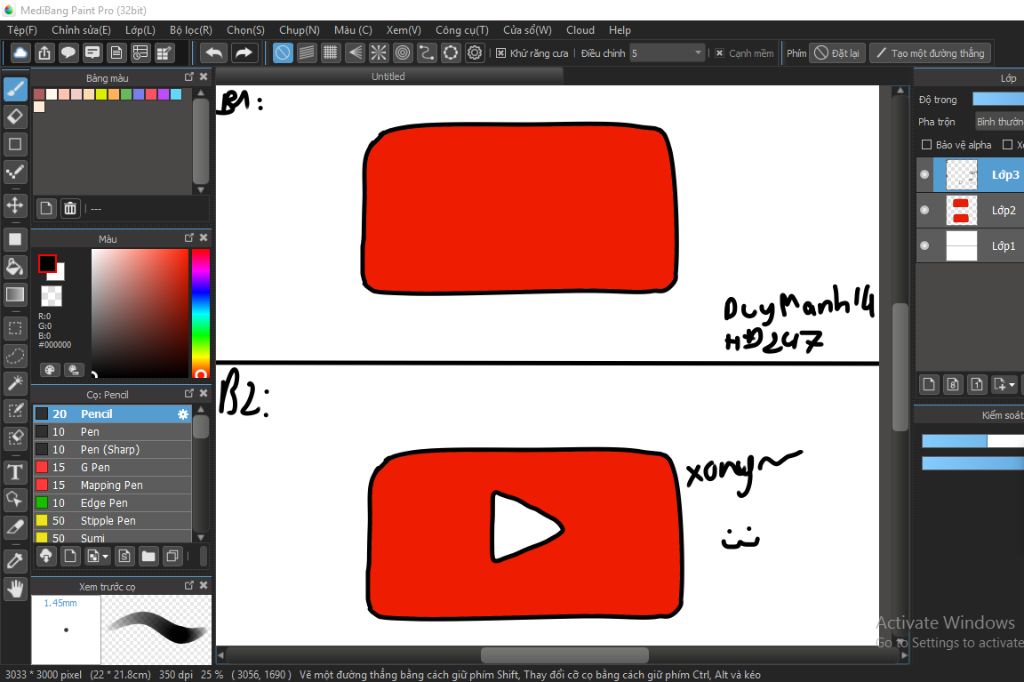This screenshot has width=1024, height=682.
Task: Select the Bucket fill tool
Action: click(15, 267)
